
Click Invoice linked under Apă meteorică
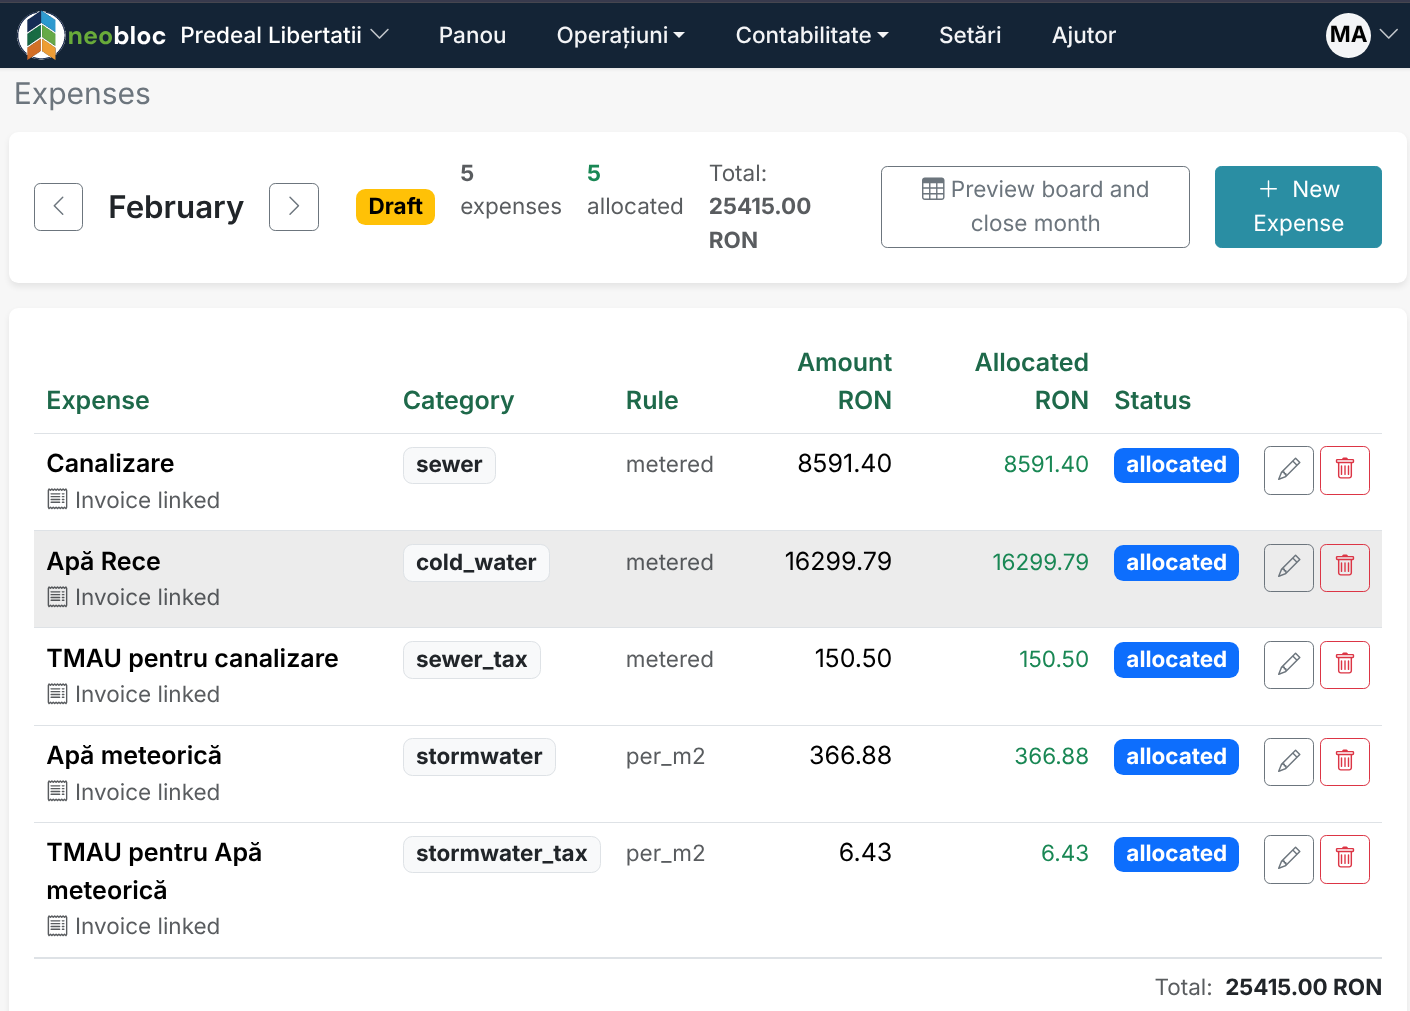pos(134,792)
